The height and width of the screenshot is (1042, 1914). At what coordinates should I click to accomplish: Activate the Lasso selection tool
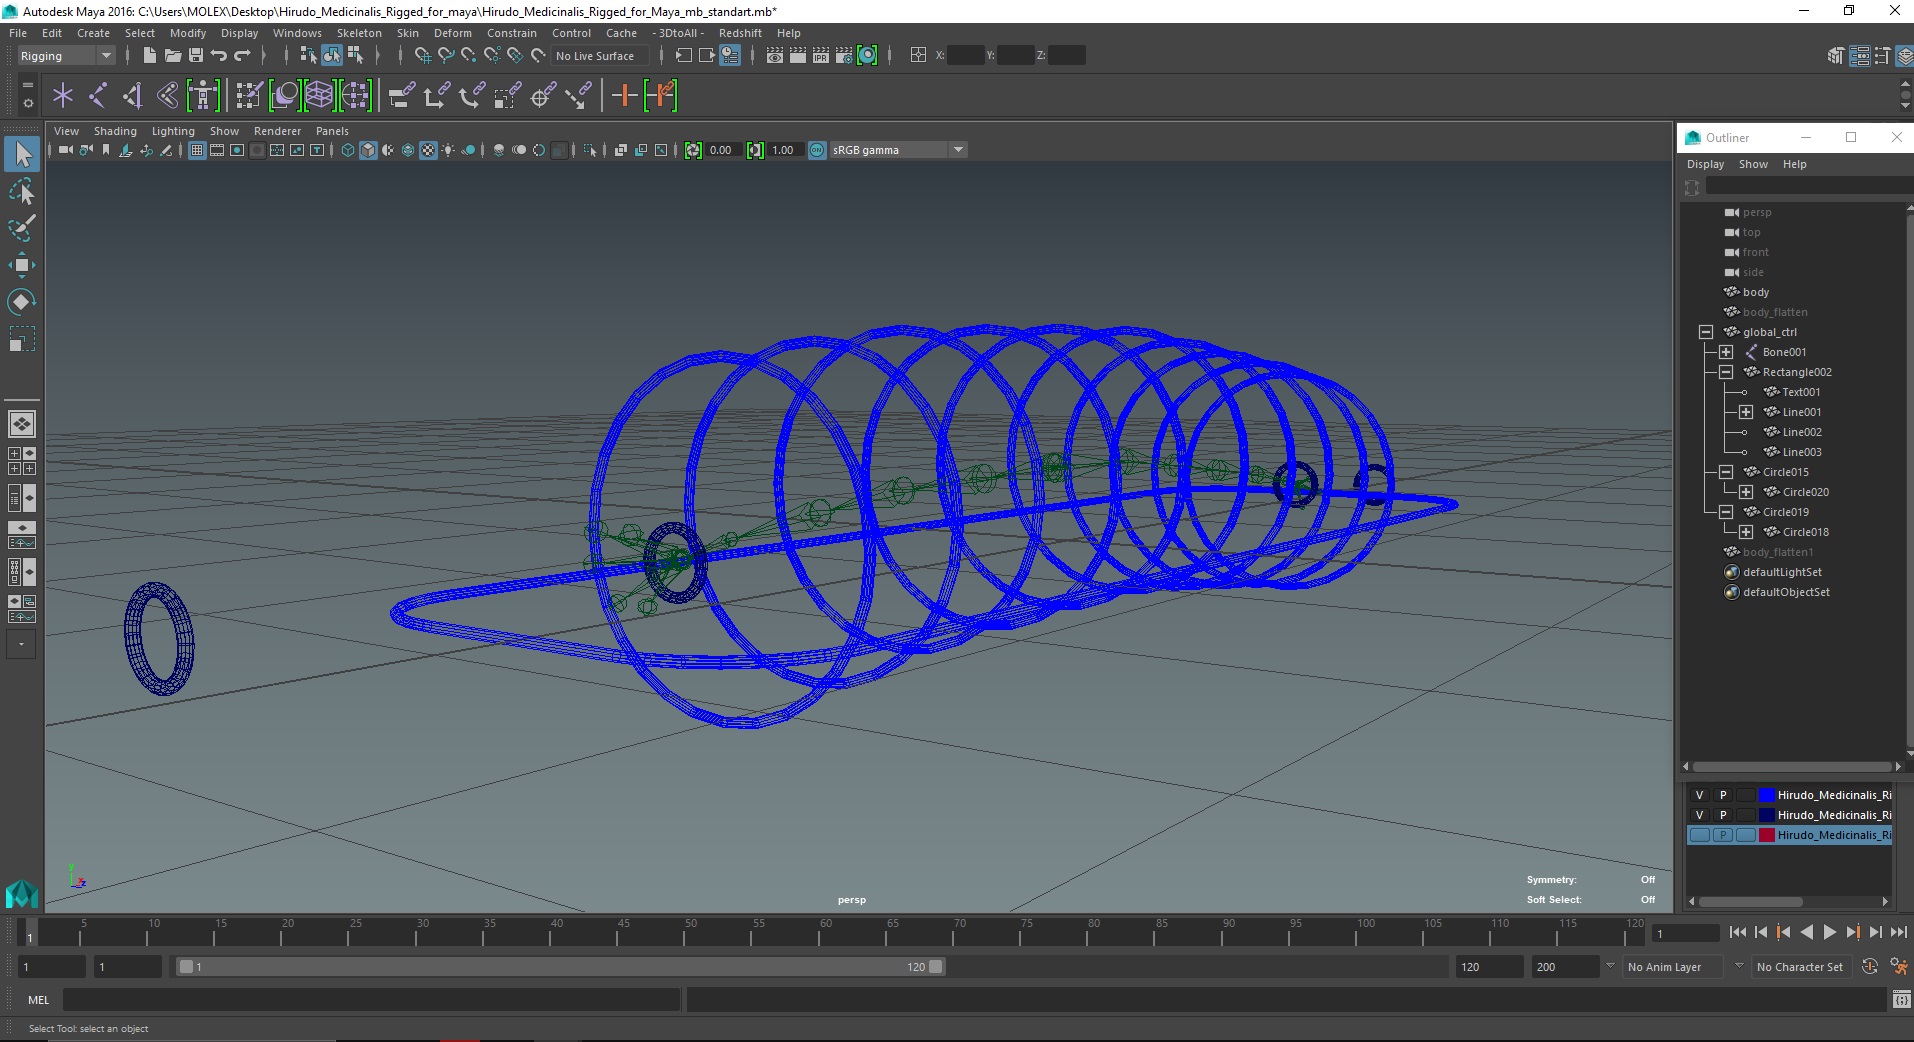click(x=22, y=191)
